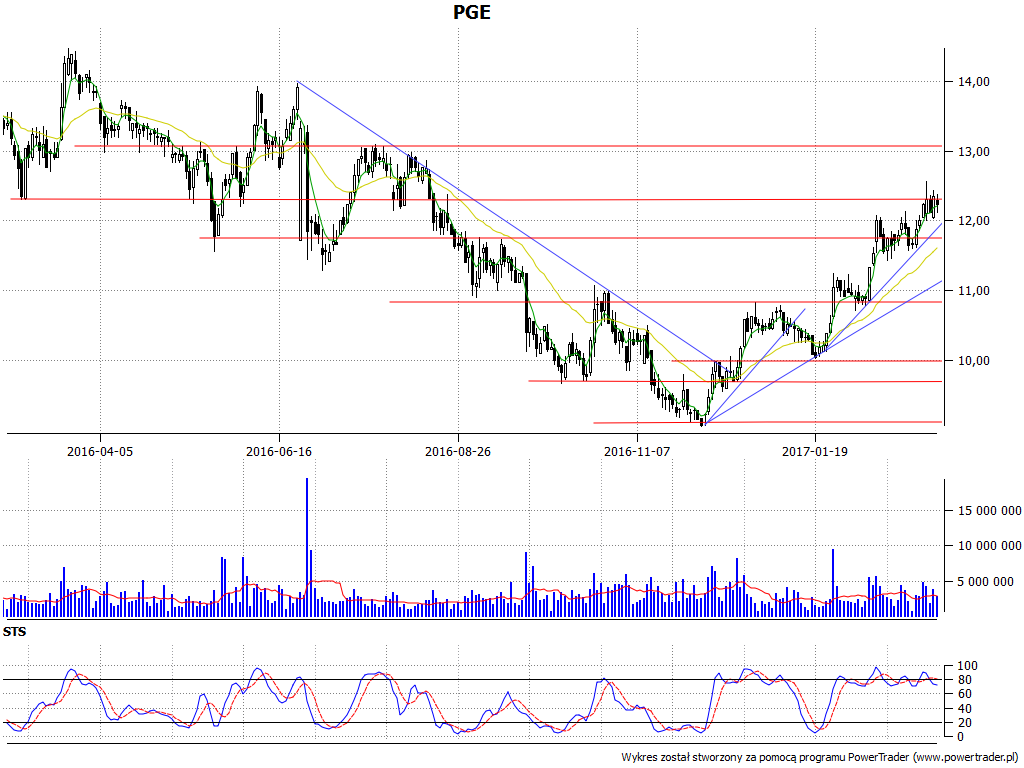Click the 100 level on STS scale
Viewport: 1024px width, 768px height.
click(967, 666)
